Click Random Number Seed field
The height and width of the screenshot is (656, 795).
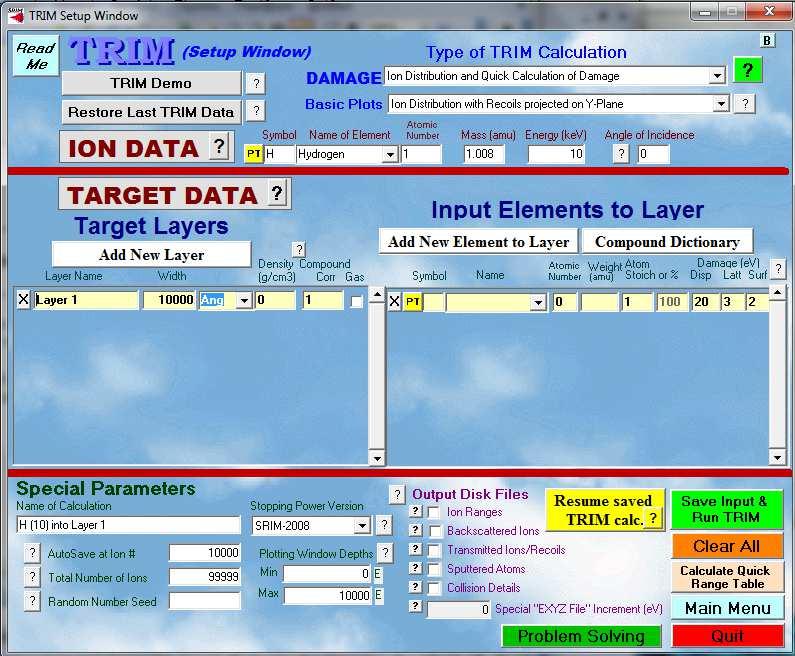(204, 601)
